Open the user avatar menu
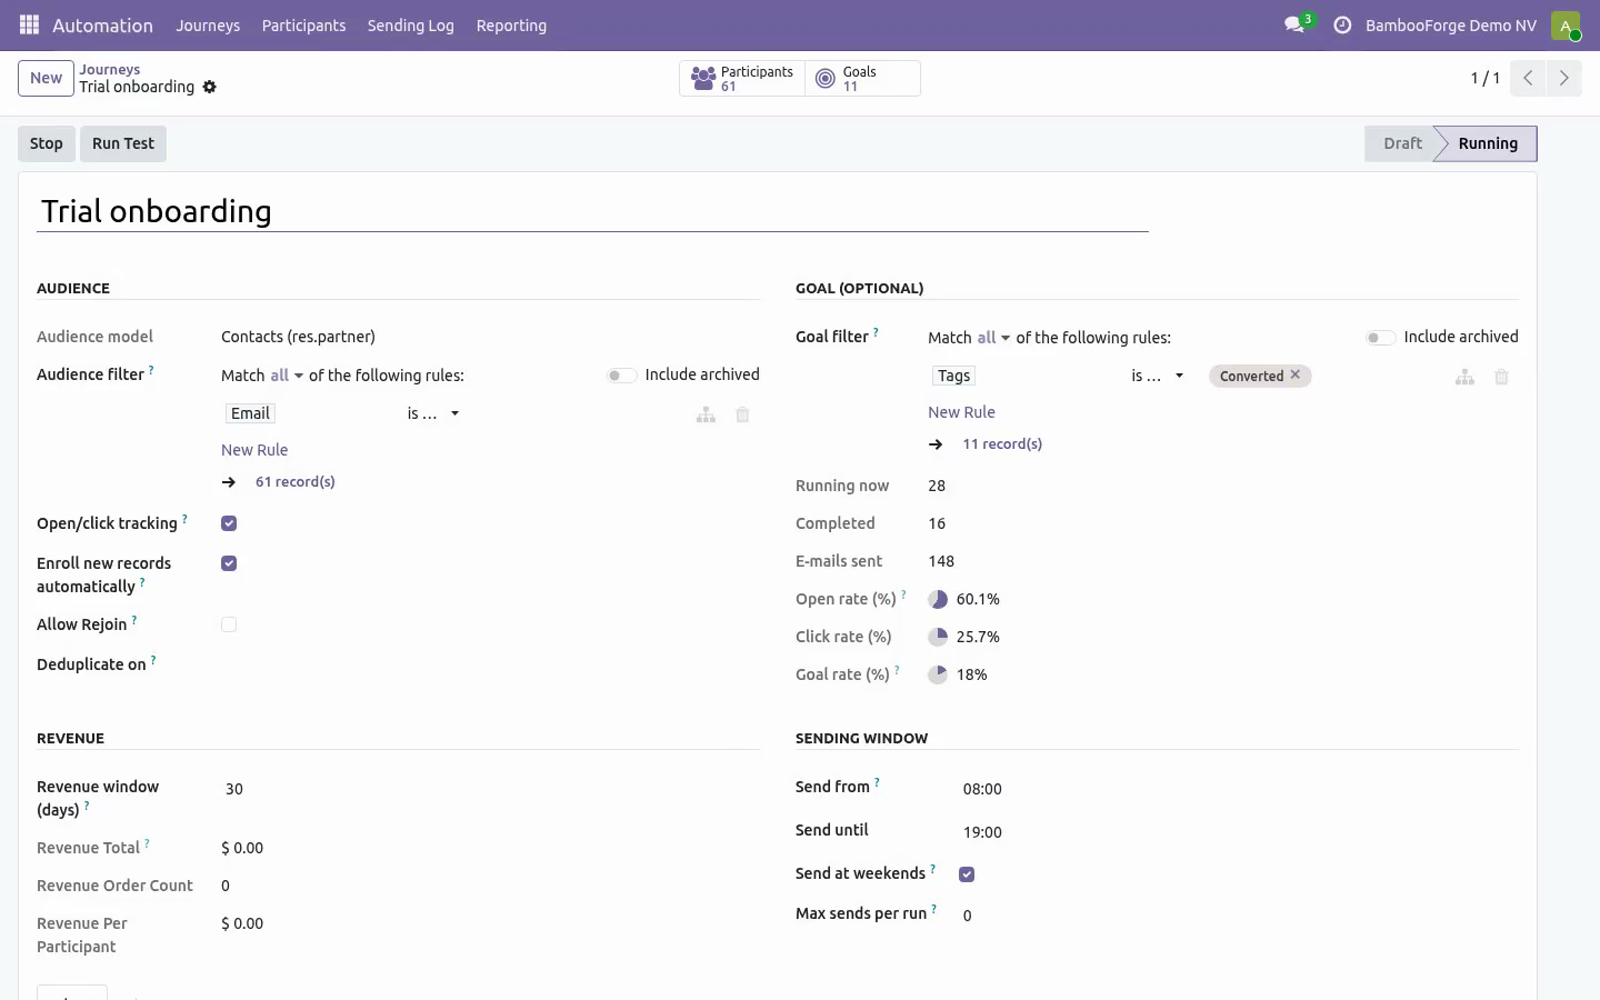1600x1000 pixels. click(x=1565, y=25)
